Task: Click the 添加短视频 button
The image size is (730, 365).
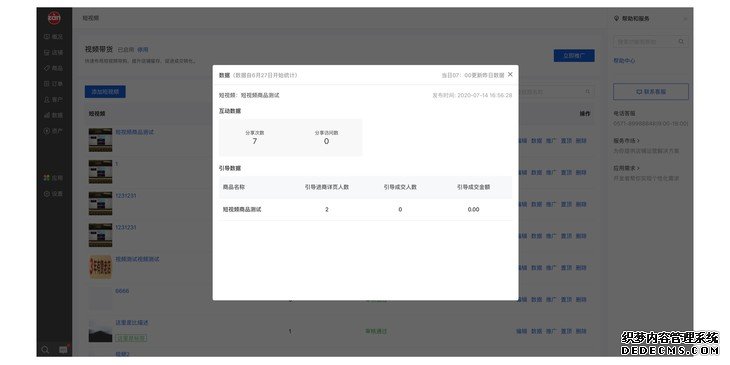Action: point(105,92)
